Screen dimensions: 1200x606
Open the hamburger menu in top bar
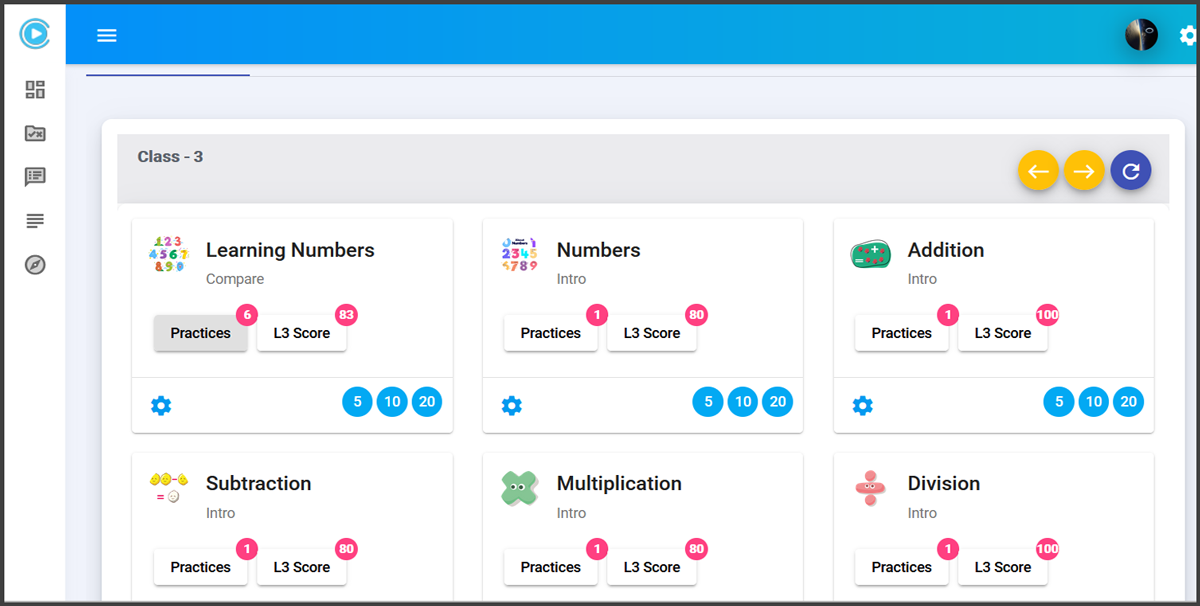pyautogui.click(x=107, y=36)
